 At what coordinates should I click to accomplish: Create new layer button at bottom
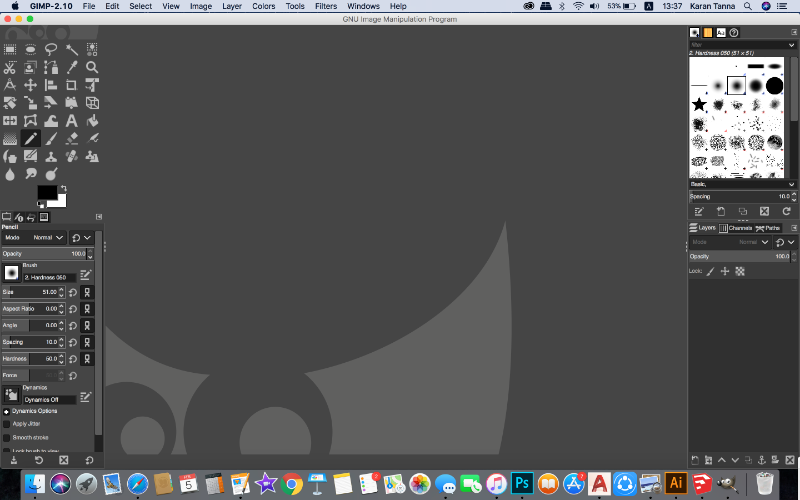coord(695,460)
